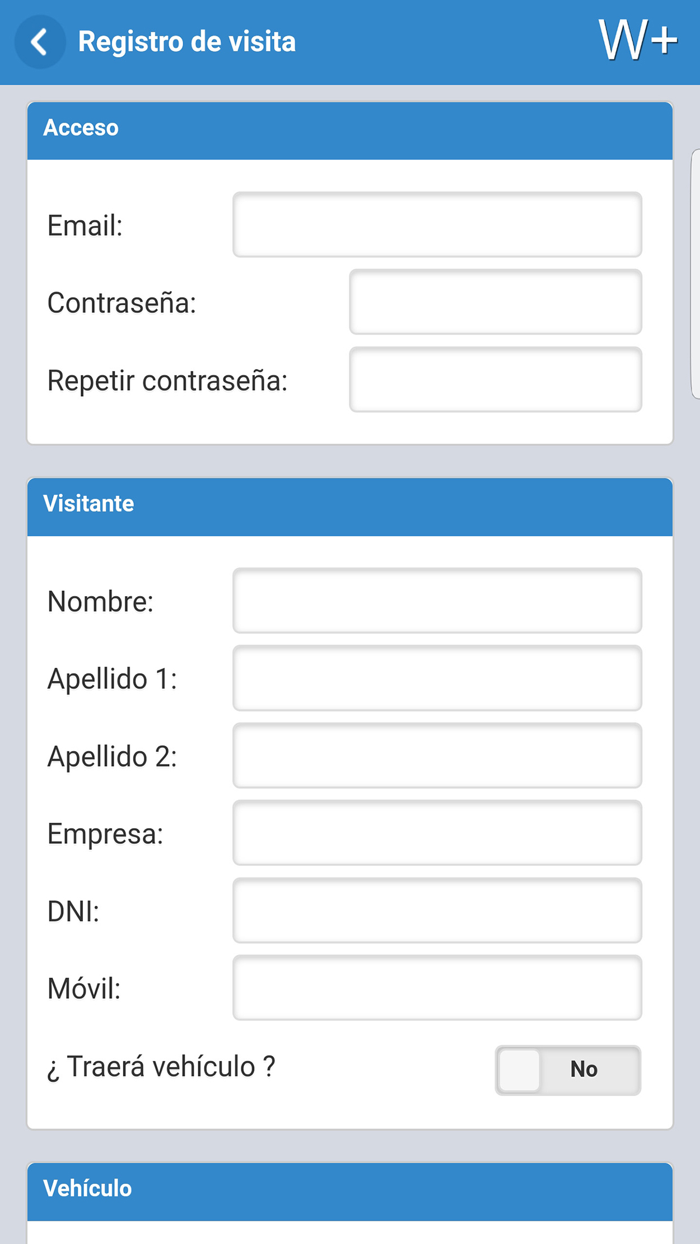Click the Vehículo section header

click(x=84, y=1188)
